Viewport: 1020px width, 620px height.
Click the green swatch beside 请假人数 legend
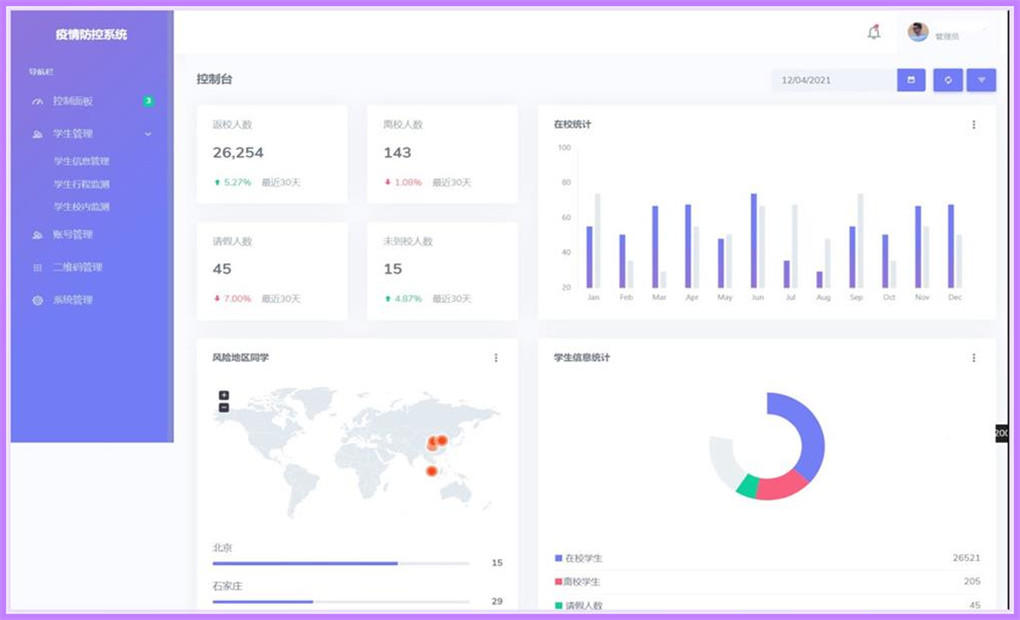click(558, 606)
